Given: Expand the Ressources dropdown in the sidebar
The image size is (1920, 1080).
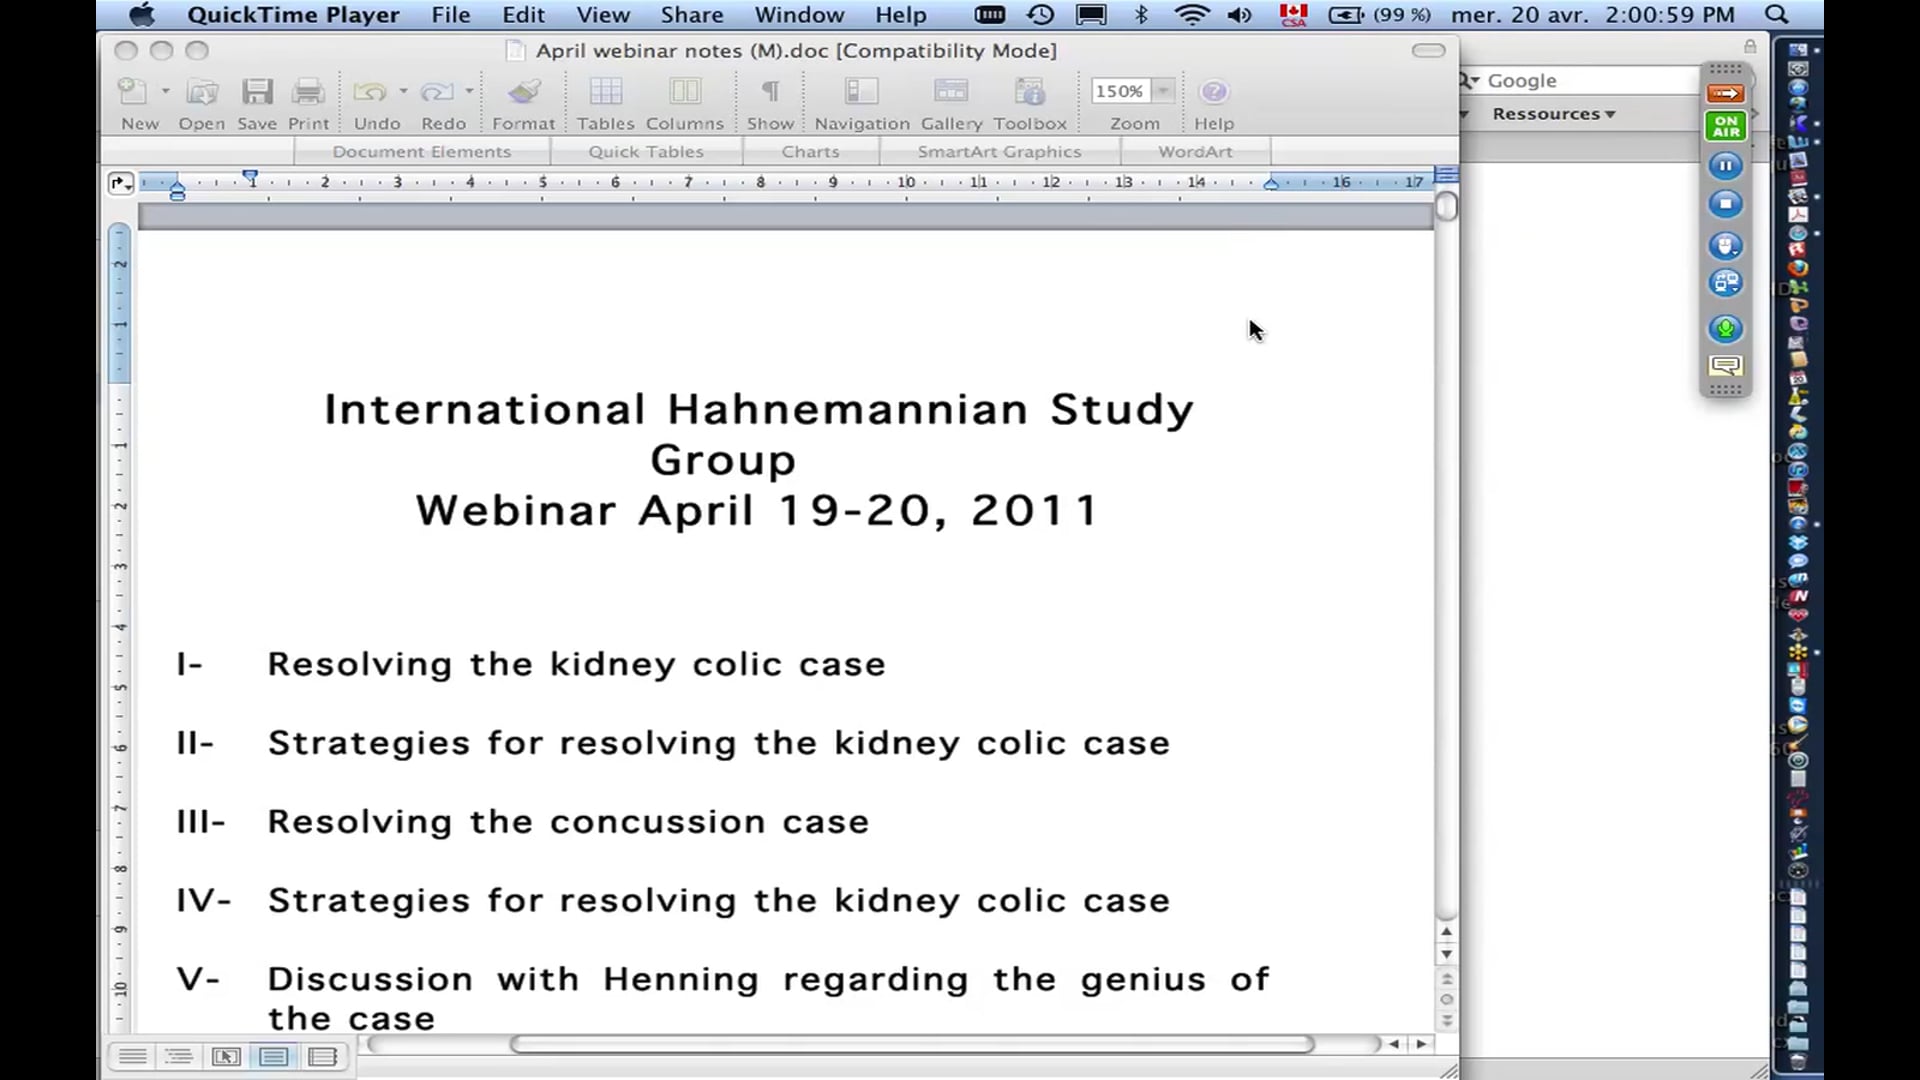Looking at the screenshot, I should [x=1552, y=113].
